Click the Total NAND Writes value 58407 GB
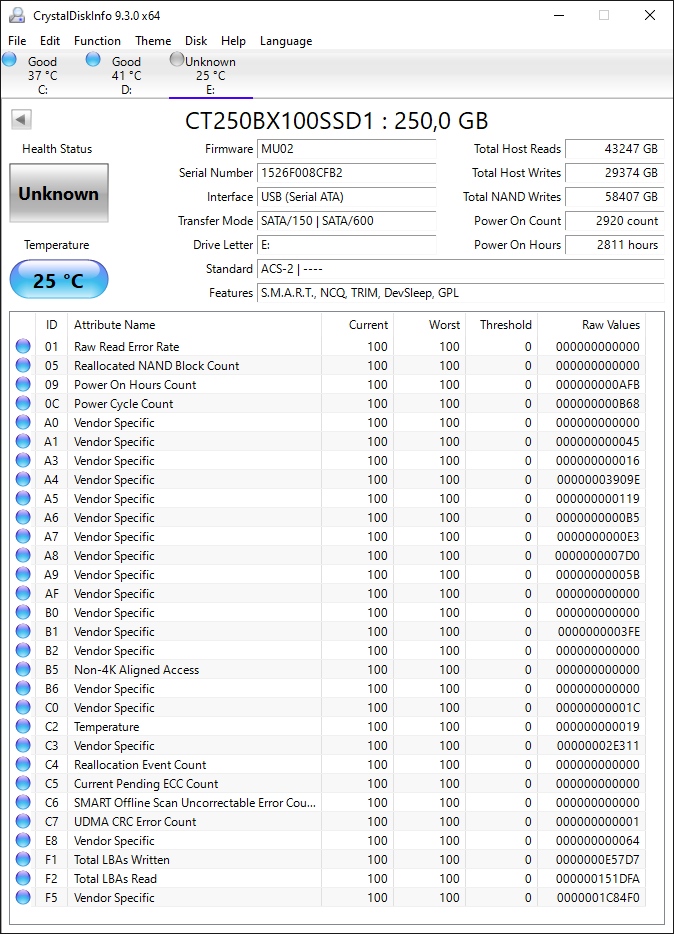This screenshot has height=934, width=674. 614,197
